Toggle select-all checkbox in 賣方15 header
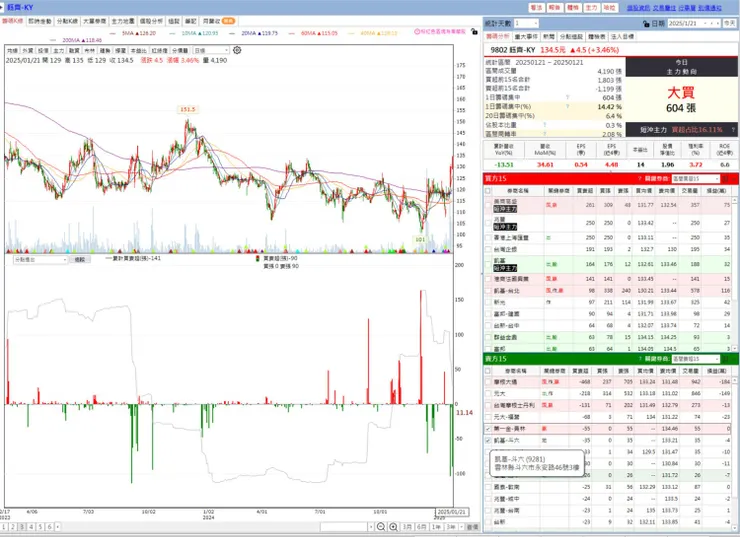The width and height of the screenshot is (740, 537). [x=488, y=371]
